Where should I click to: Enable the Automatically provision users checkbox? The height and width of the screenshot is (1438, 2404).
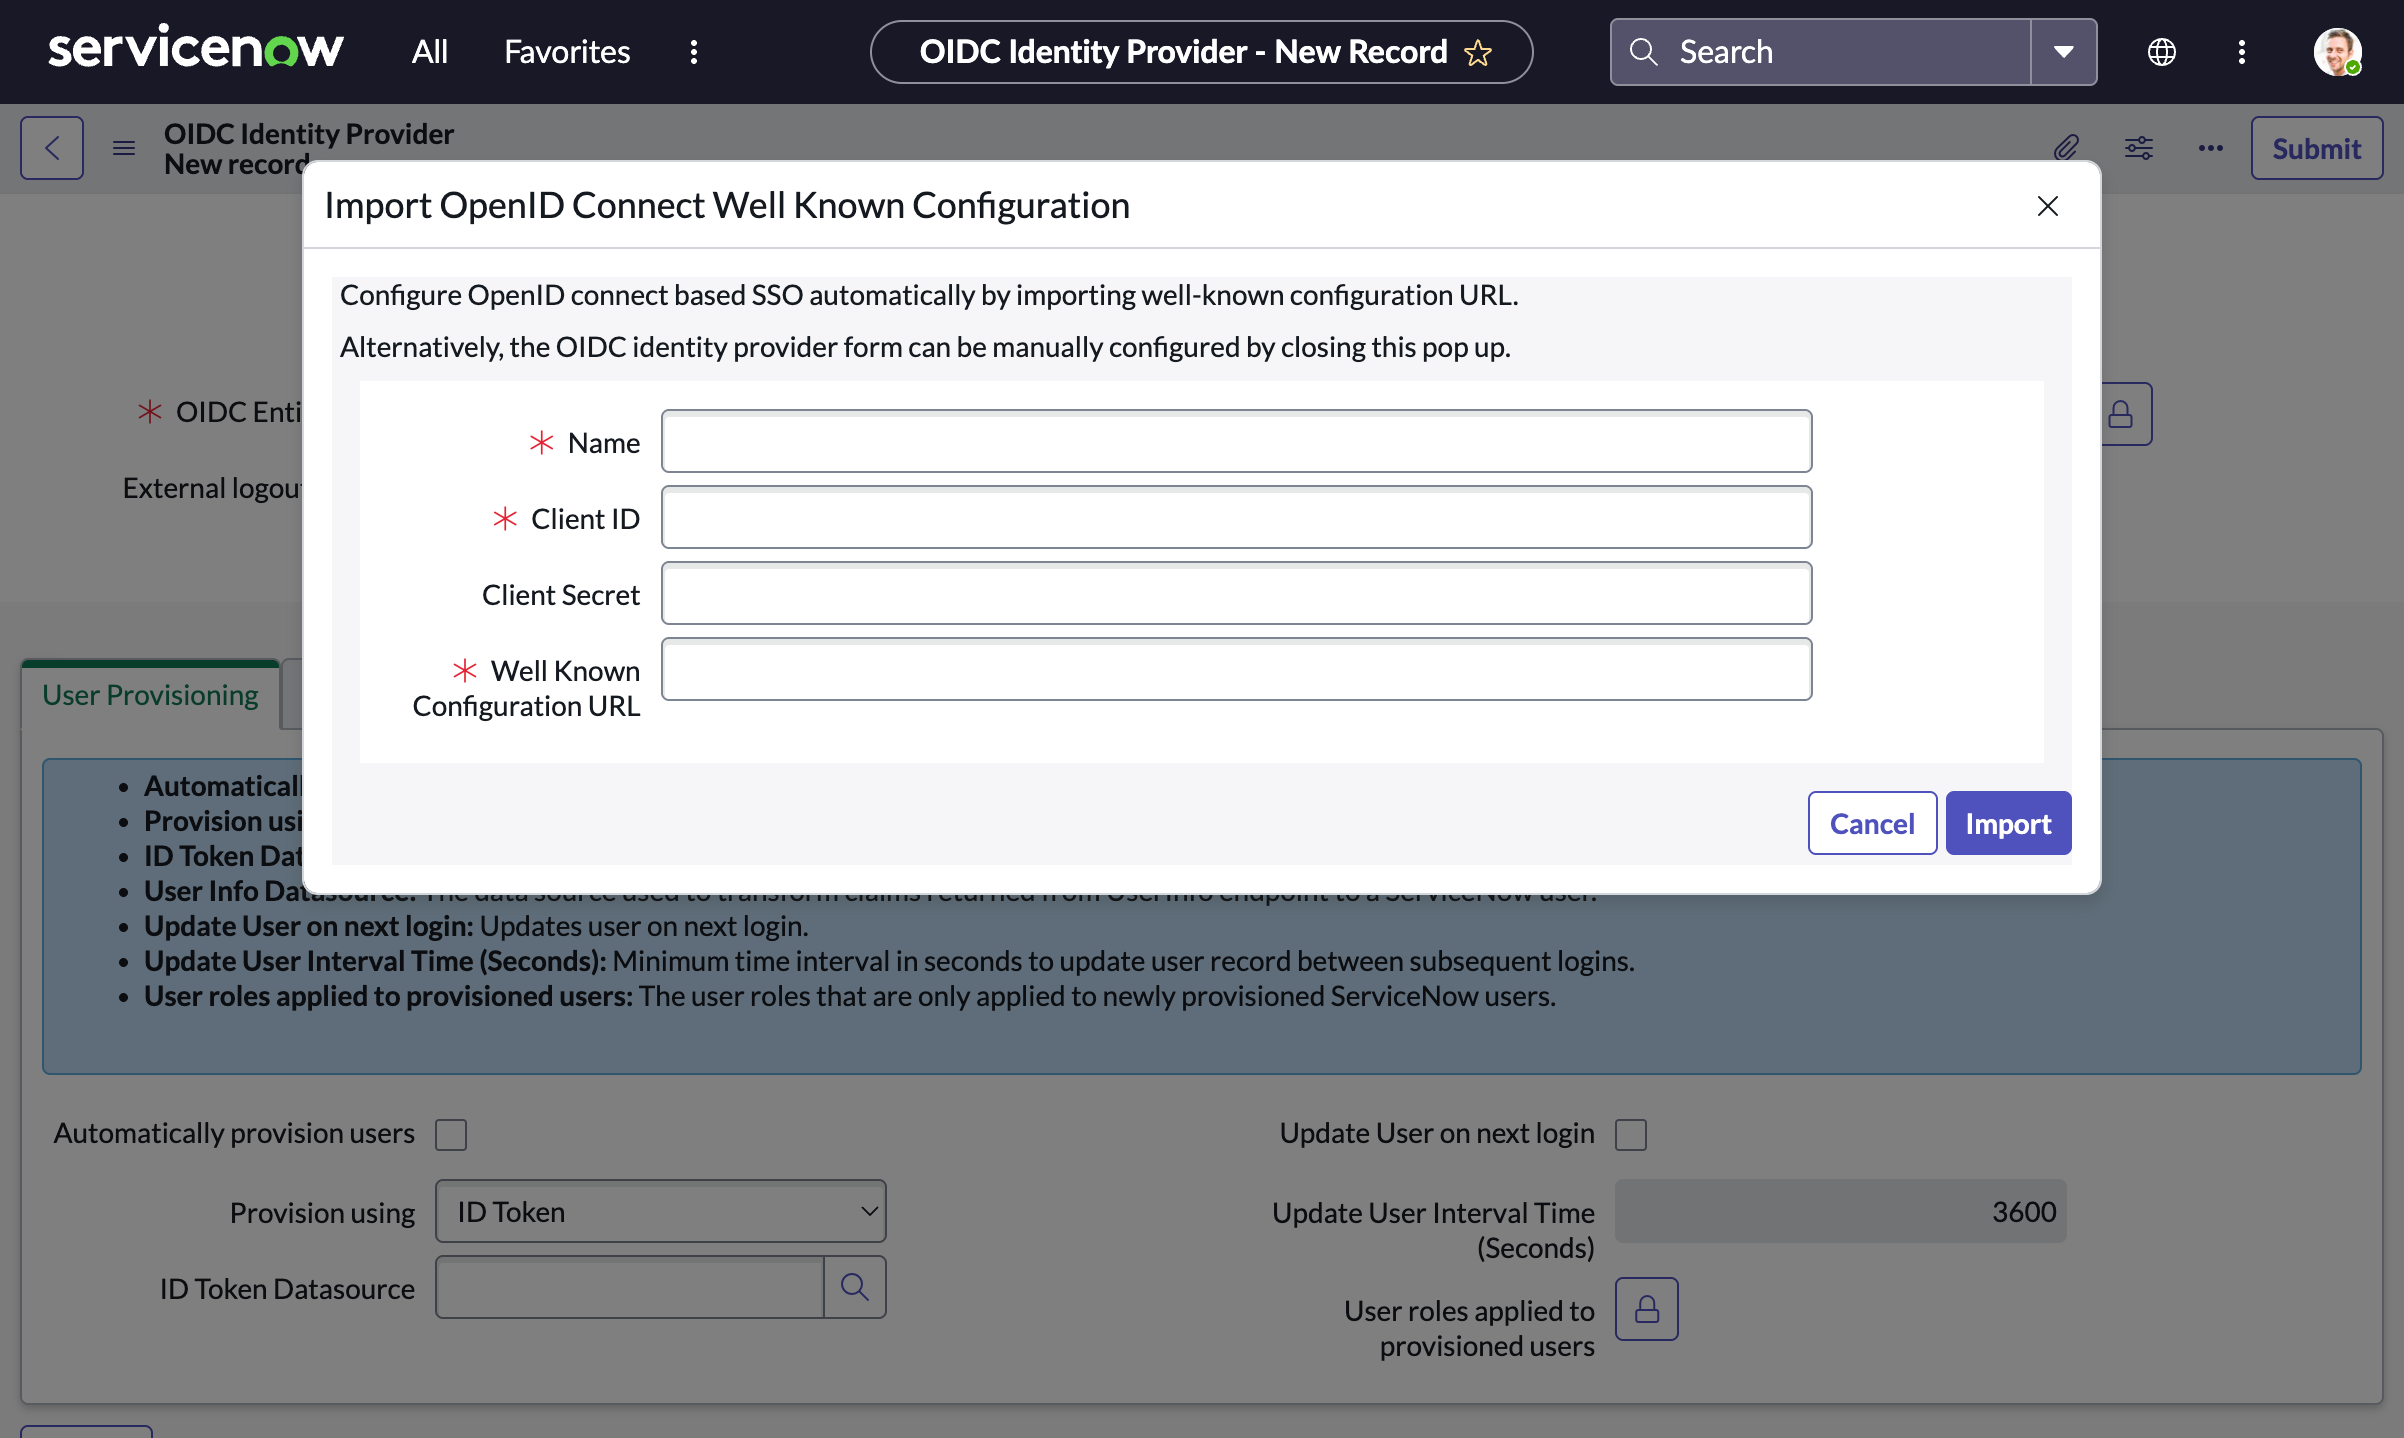tap(451, 1134)
